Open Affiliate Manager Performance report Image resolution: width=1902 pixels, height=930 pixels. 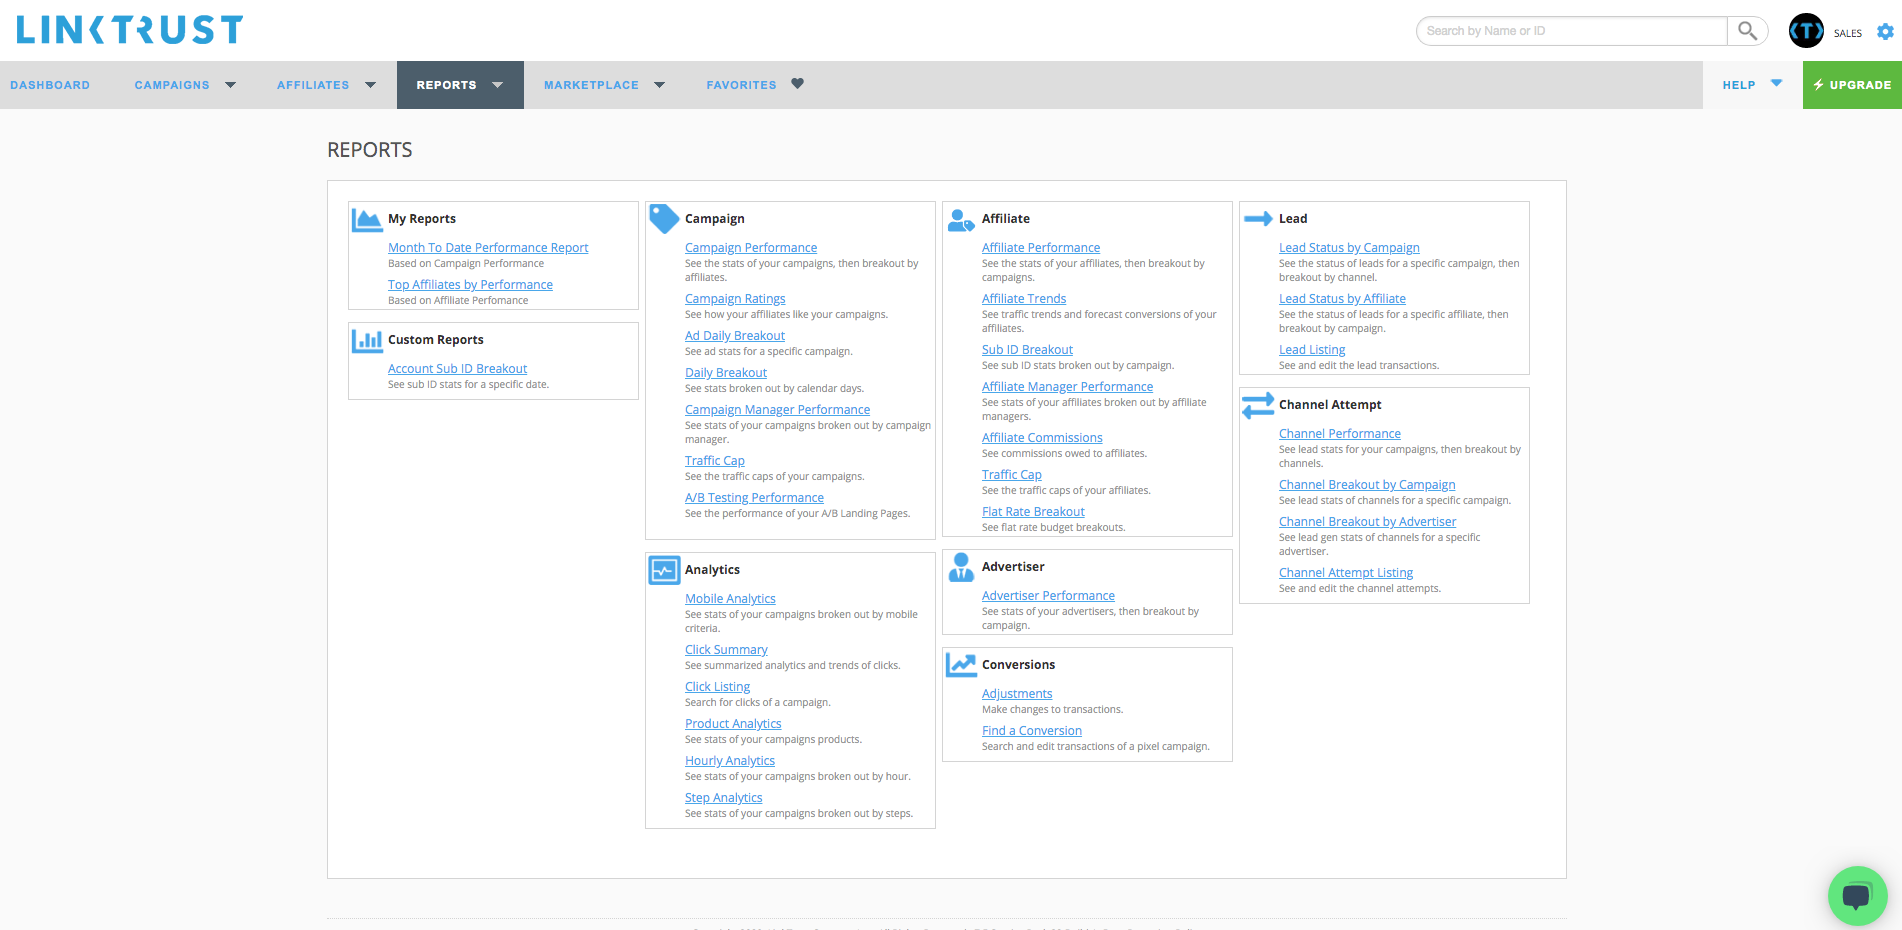(x=1067, y=387)
